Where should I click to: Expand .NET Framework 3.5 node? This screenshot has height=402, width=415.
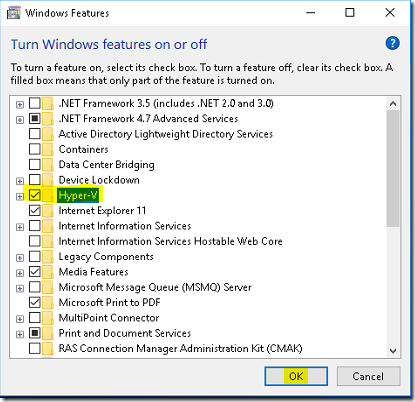[20, 105]
